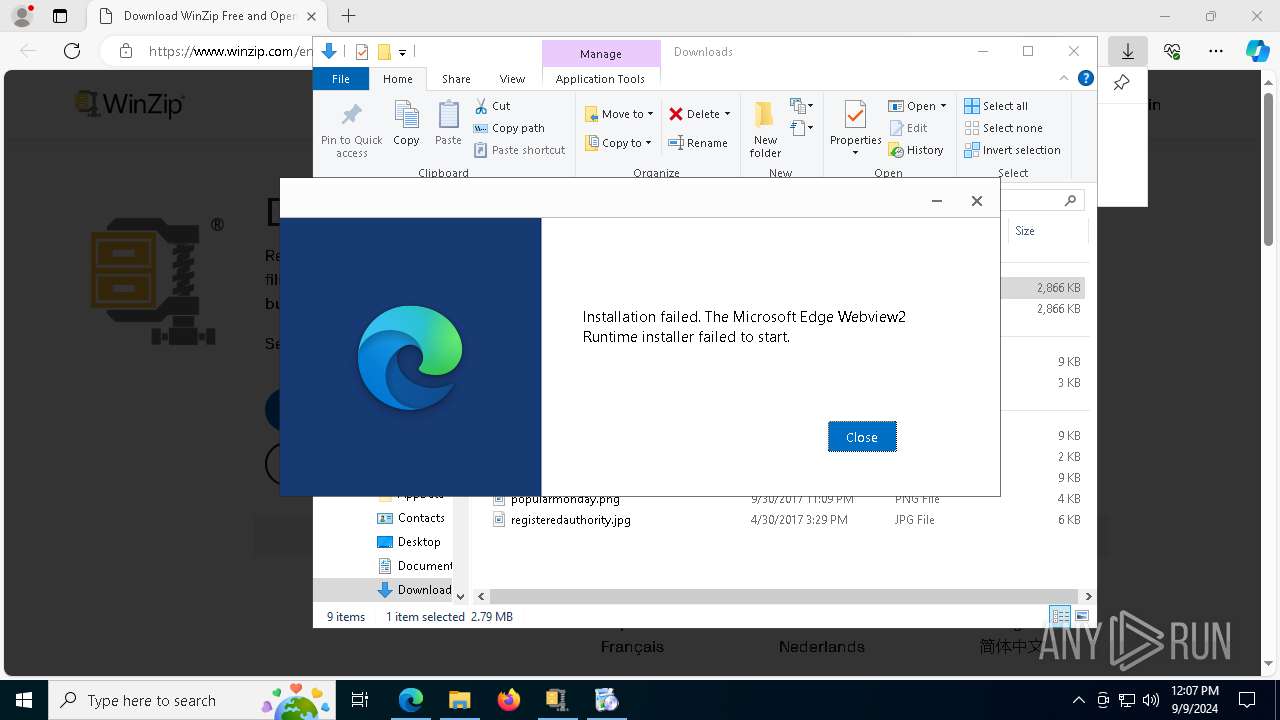Screen dimensions: 1280x720
Task: Click the red Delete icon
Action: coord(676,114)
